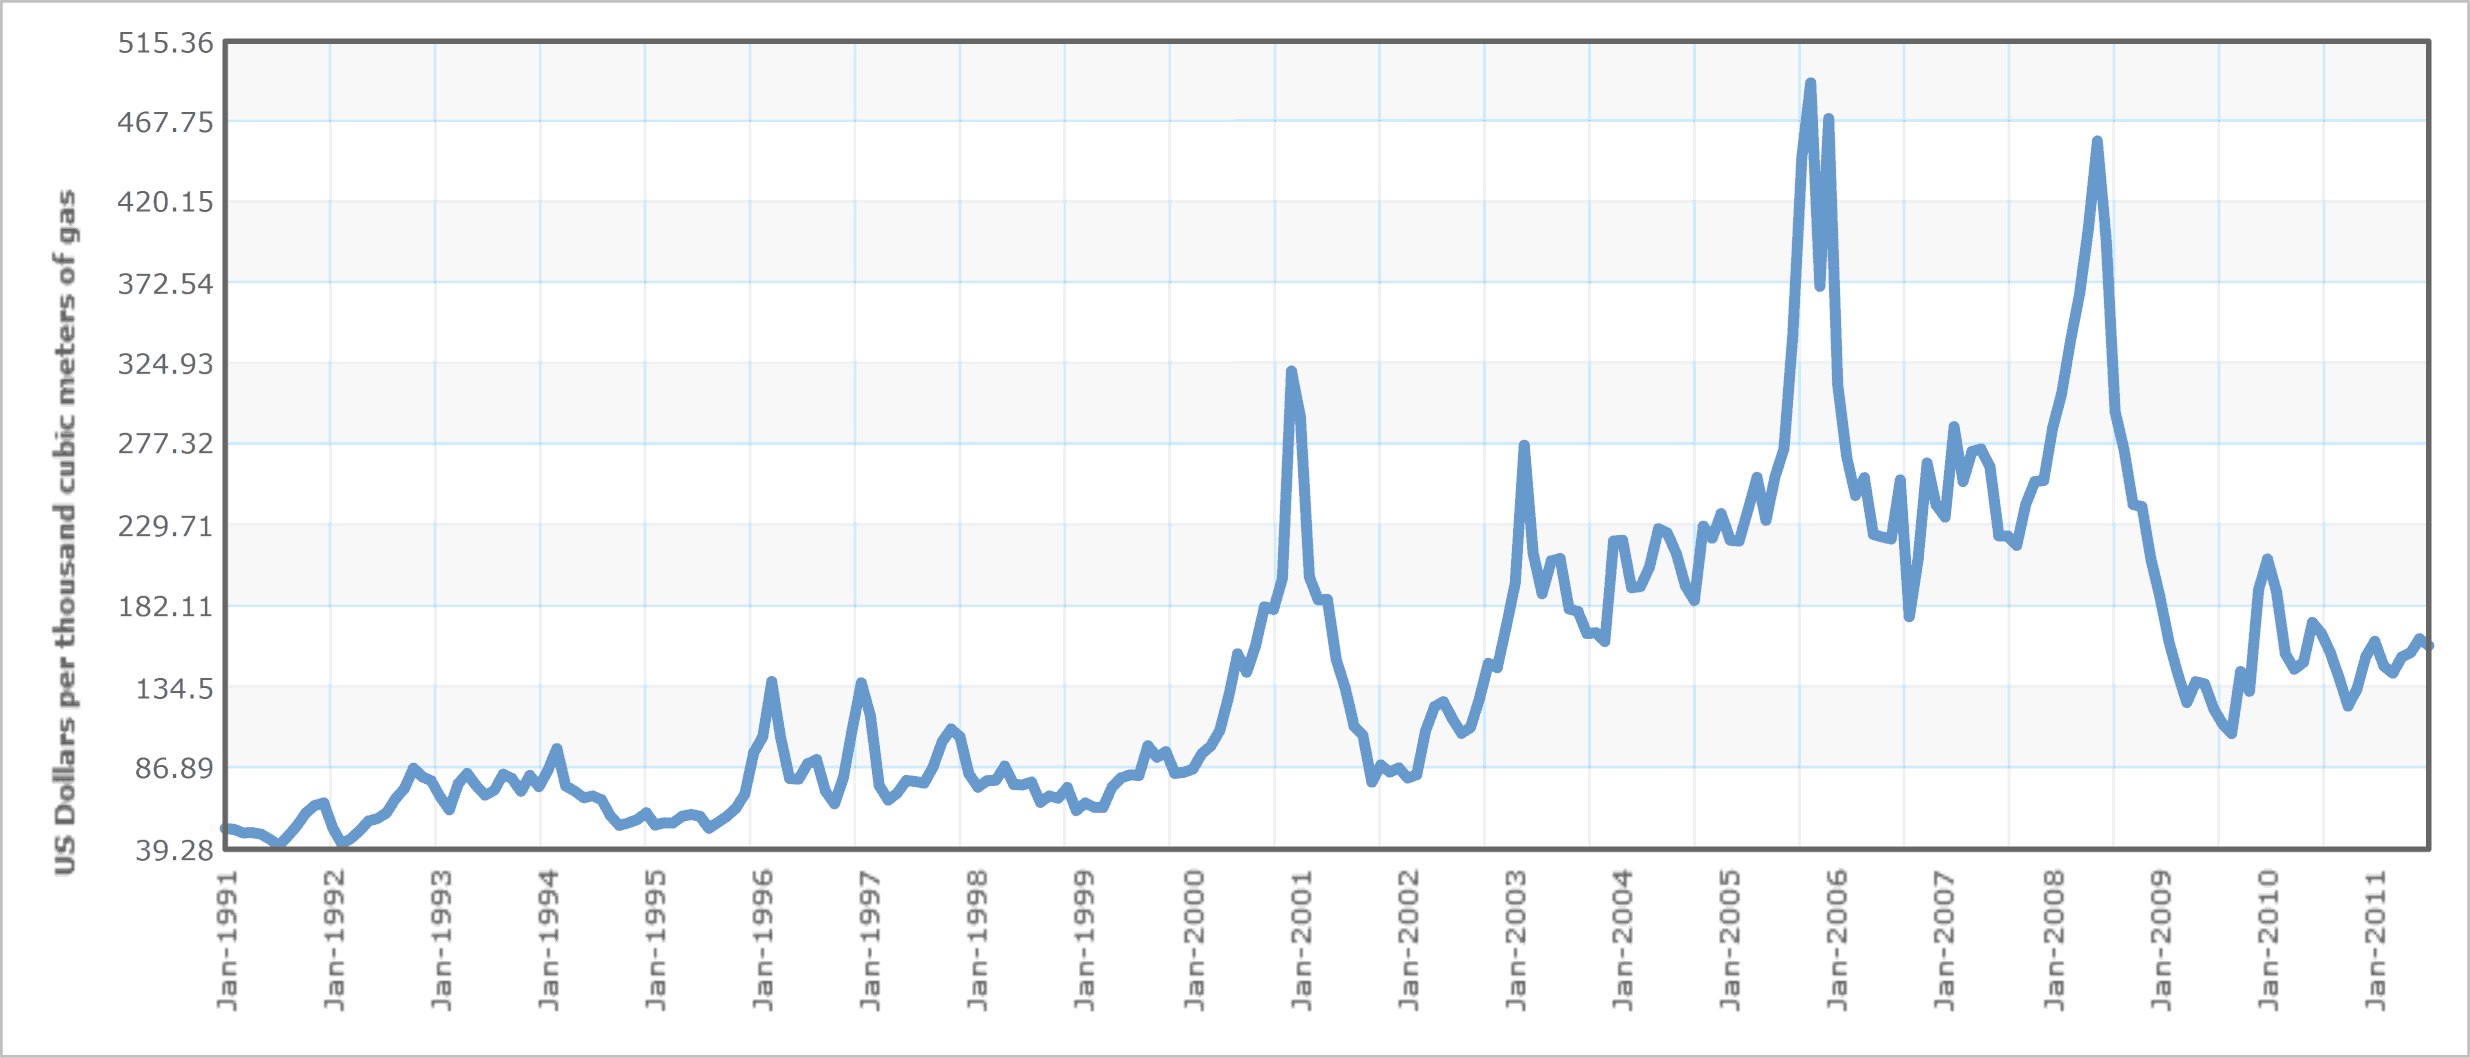This screenshot has width=2470, height=1058.
Task: Click the 2008 price peak on the line
Action: tap(2097, 142)
